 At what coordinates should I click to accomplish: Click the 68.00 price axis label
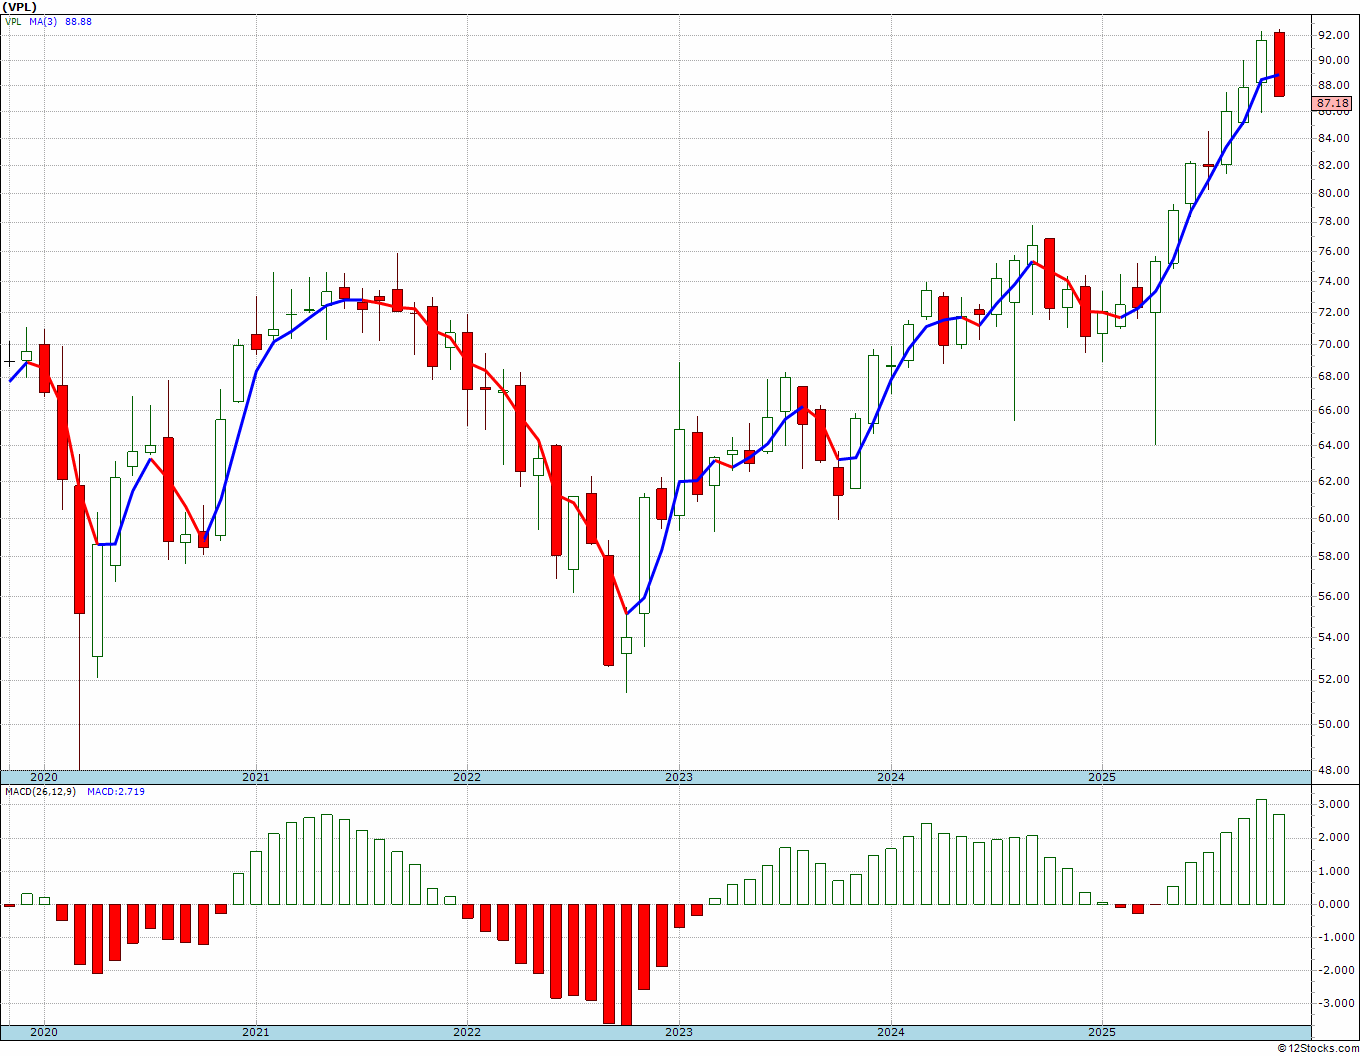1333,376
